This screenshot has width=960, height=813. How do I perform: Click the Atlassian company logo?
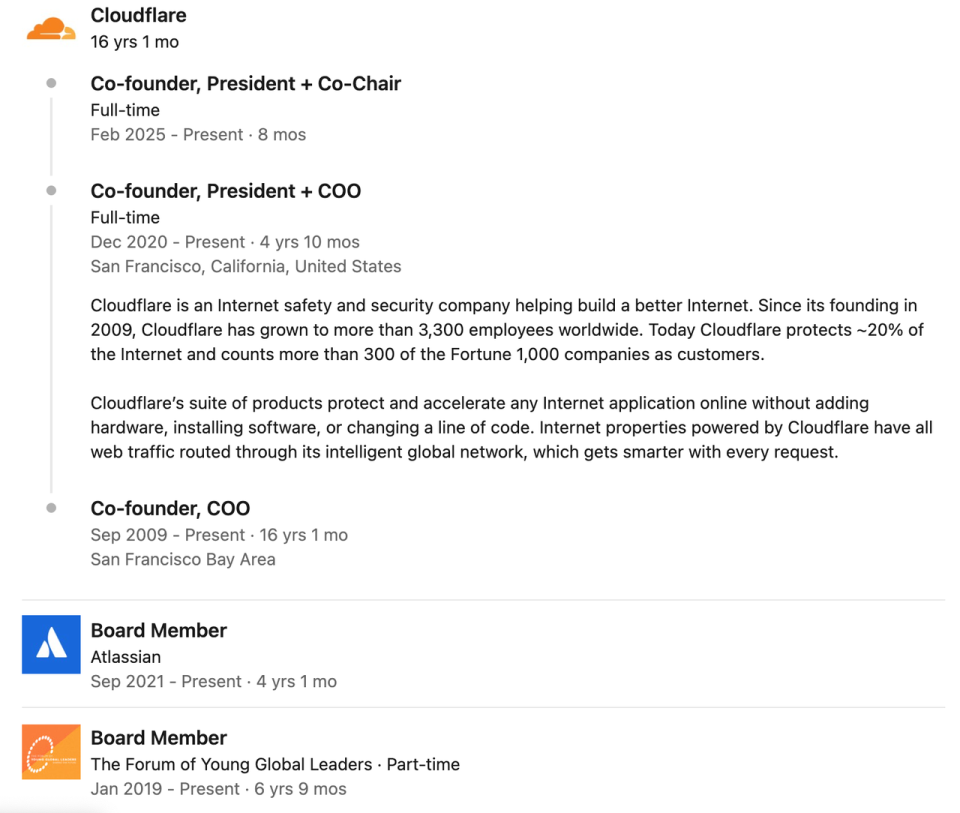pos(51,644)
